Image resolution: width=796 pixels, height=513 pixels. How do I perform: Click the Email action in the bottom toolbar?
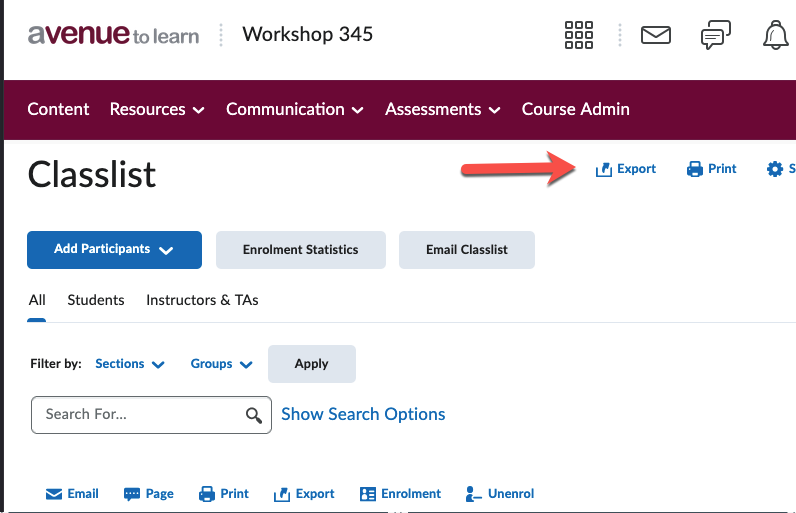pos(72,494)
